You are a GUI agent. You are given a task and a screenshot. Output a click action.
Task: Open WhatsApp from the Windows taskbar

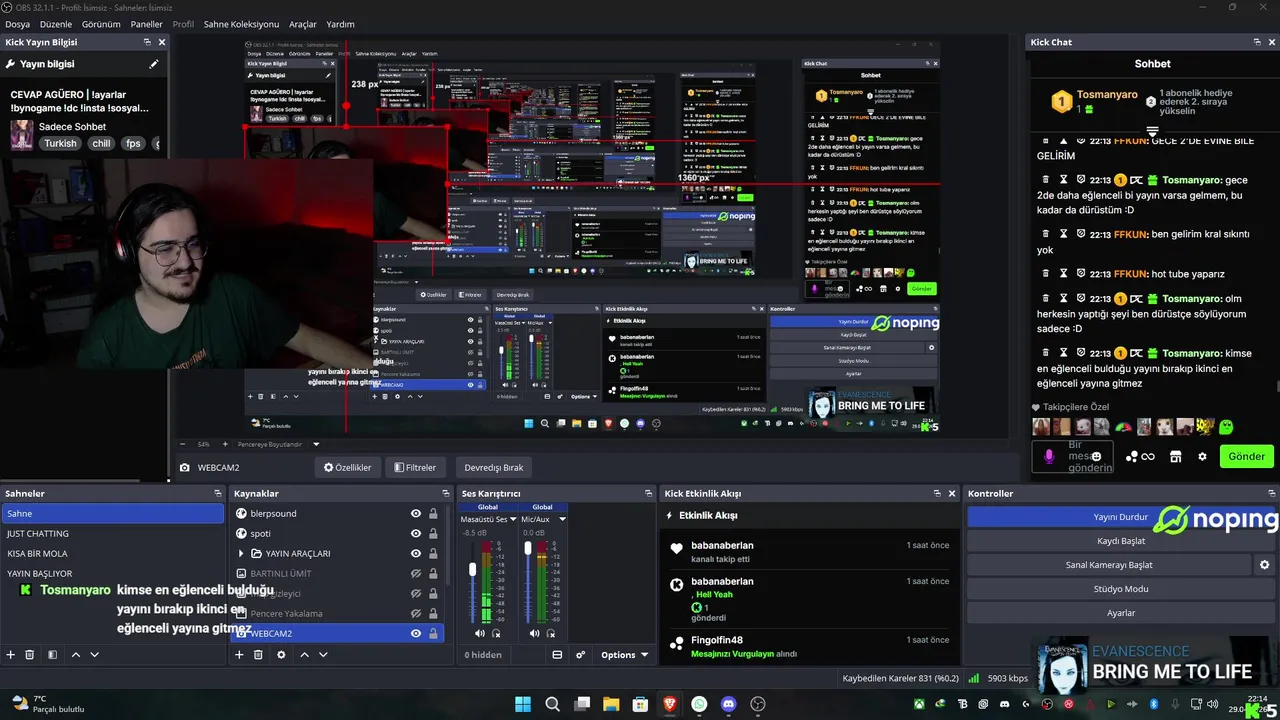click(x=699, y=704)
